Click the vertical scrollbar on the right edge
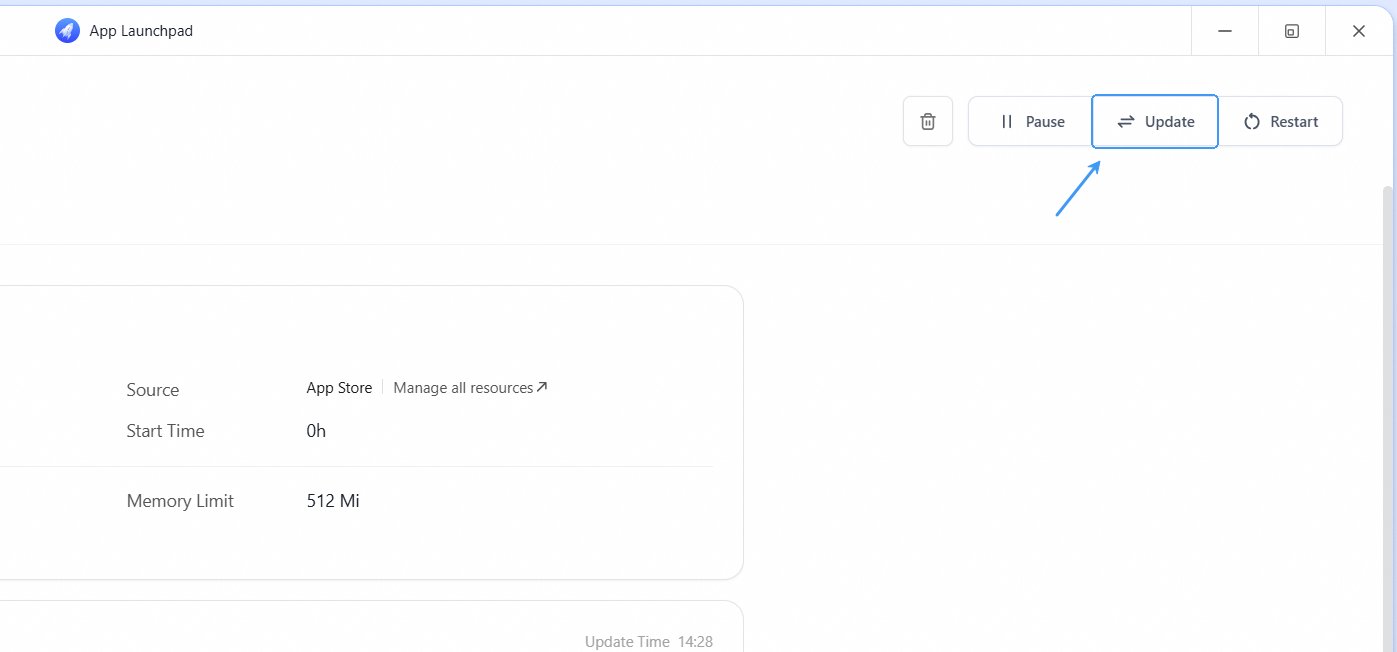Viewport: 1397px width, 652px height. 1387,400
